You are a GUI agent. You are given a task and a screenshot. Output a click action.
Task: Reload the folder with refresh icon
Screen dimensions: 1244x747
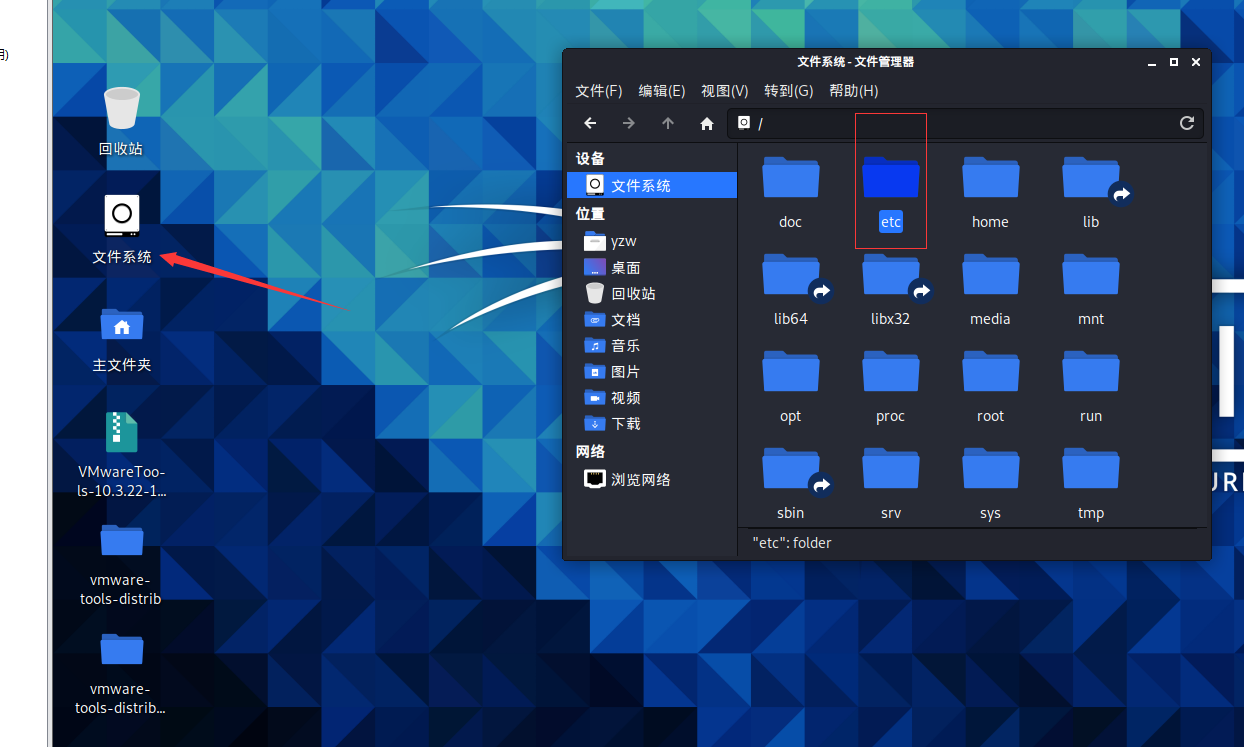[x=1187, y=123]
